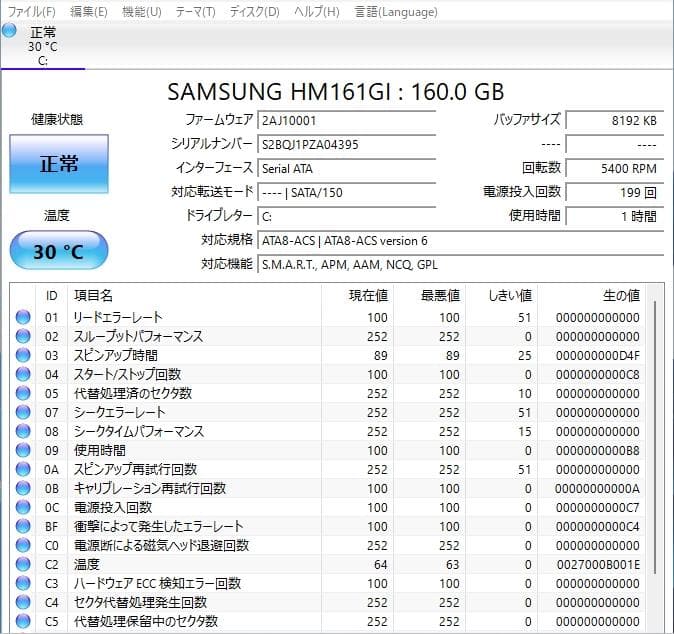
Task: Select raw value 000000000C8
Action: 597,374
